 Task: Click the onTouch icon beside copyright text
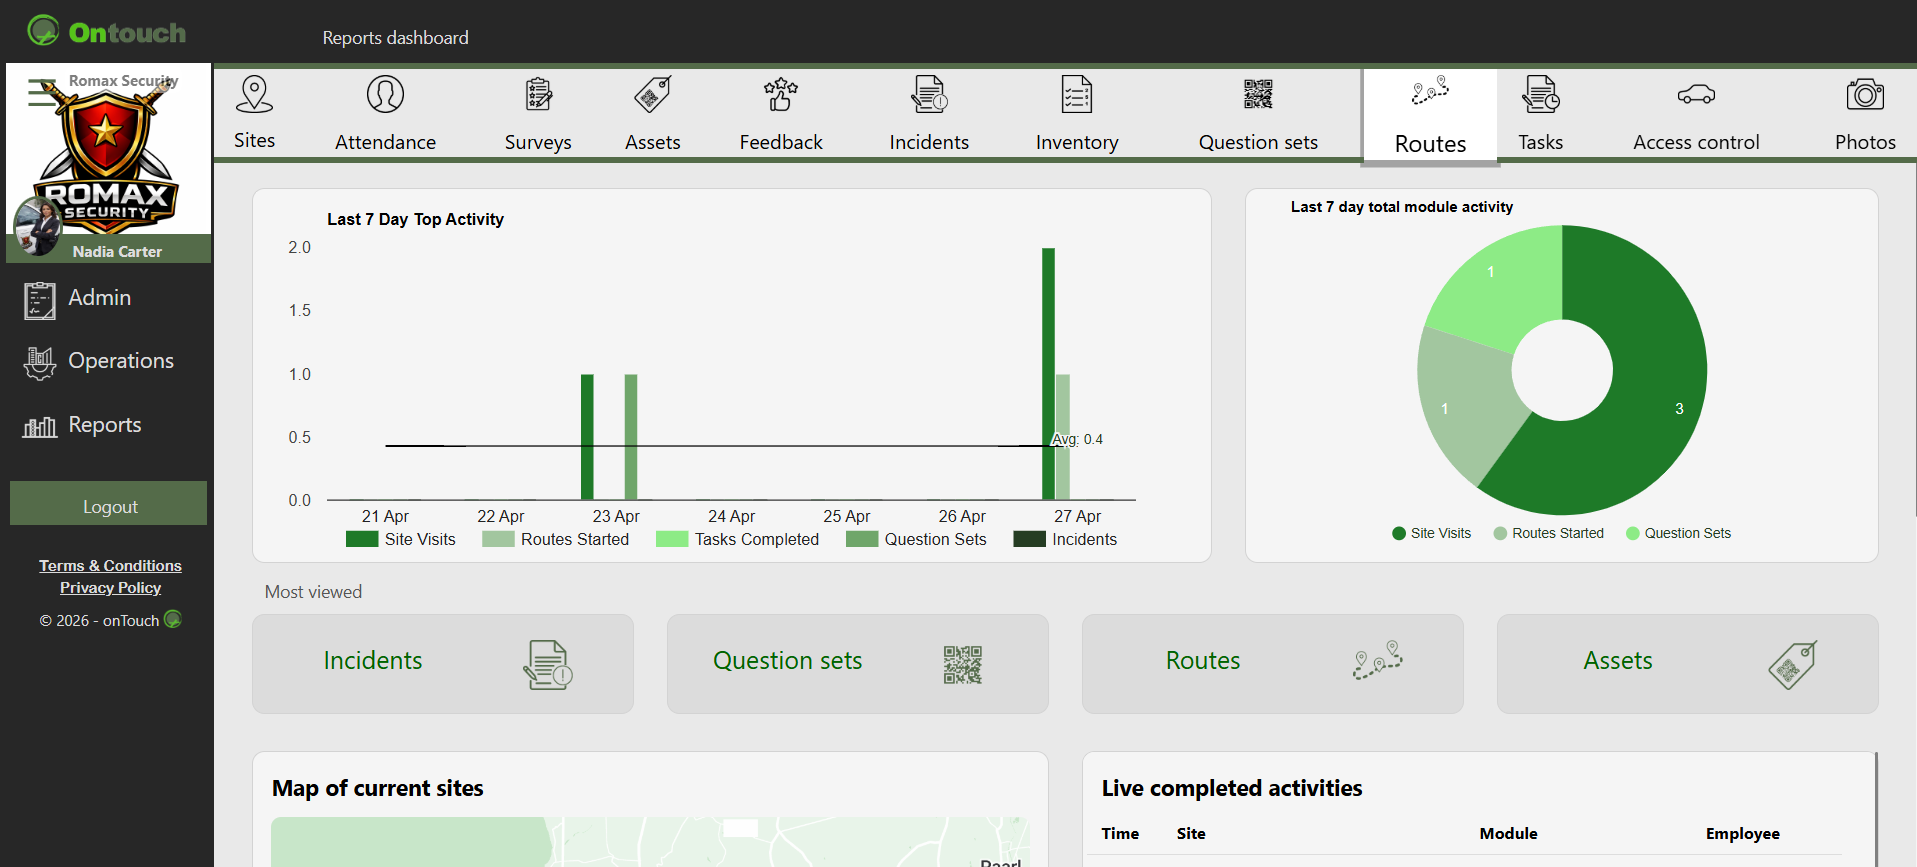click(x=173, y=619)
